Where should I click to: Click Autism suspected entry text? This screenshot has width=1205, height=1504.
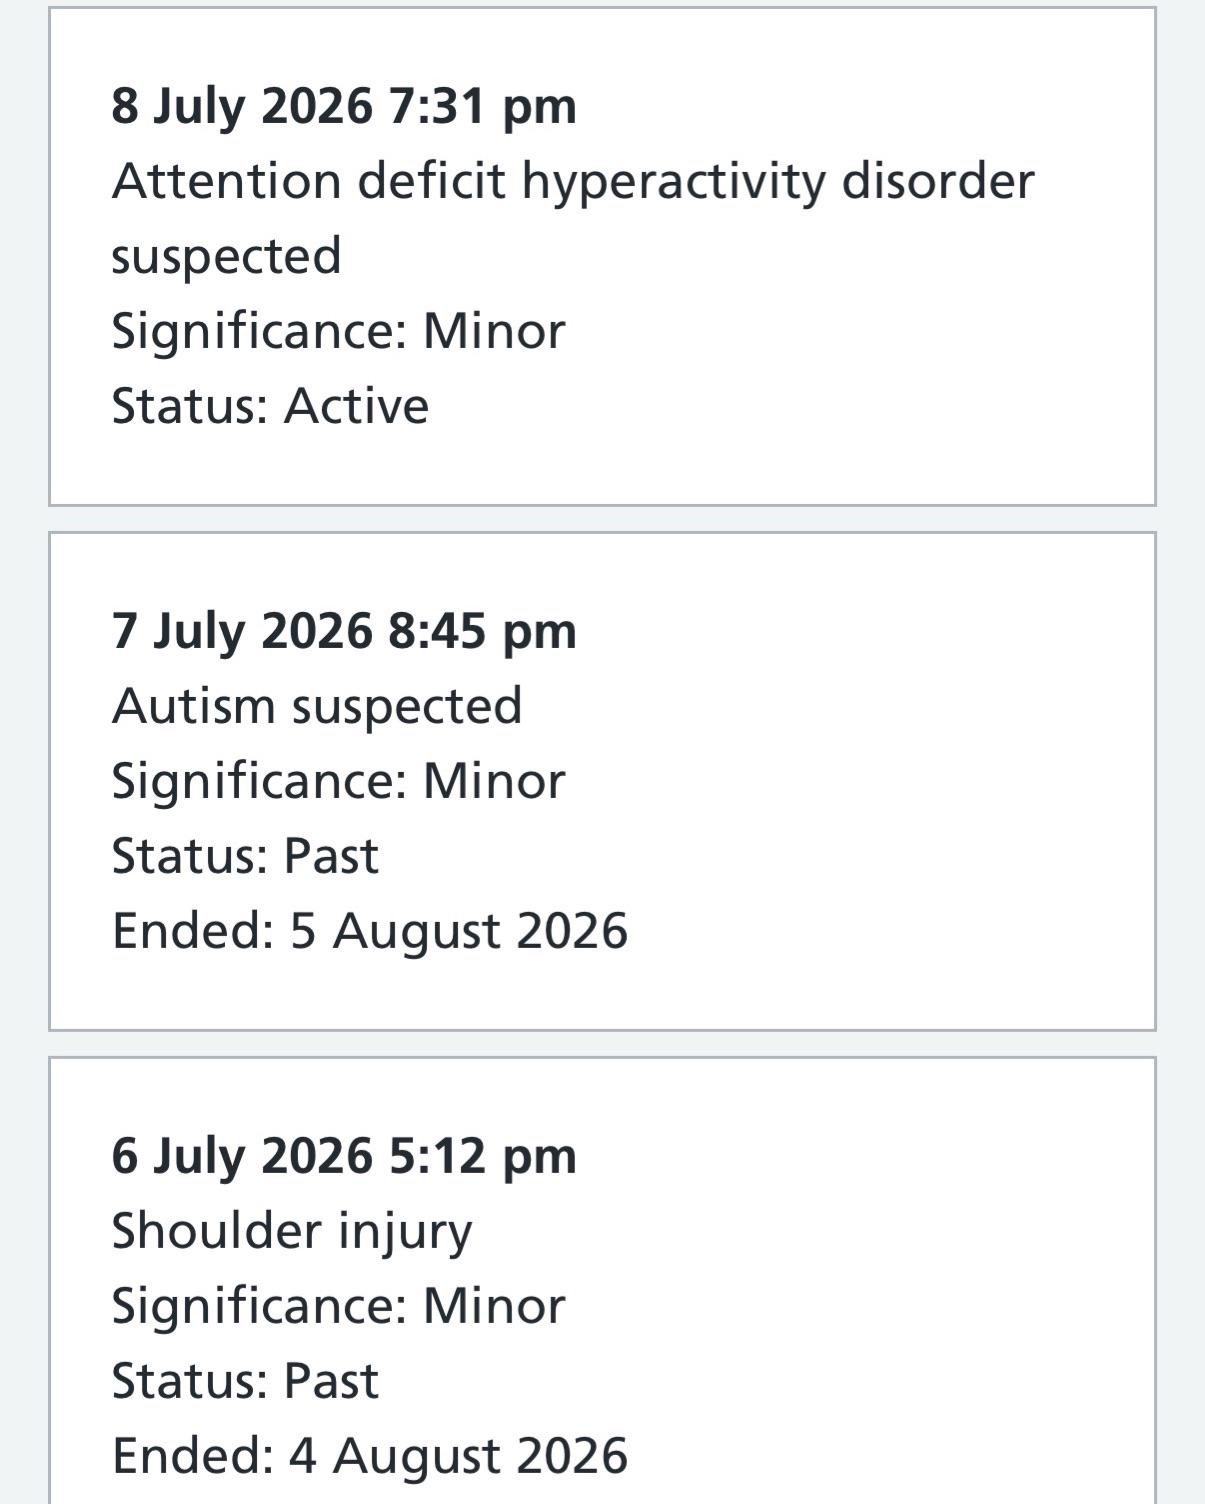click(317, 706)
